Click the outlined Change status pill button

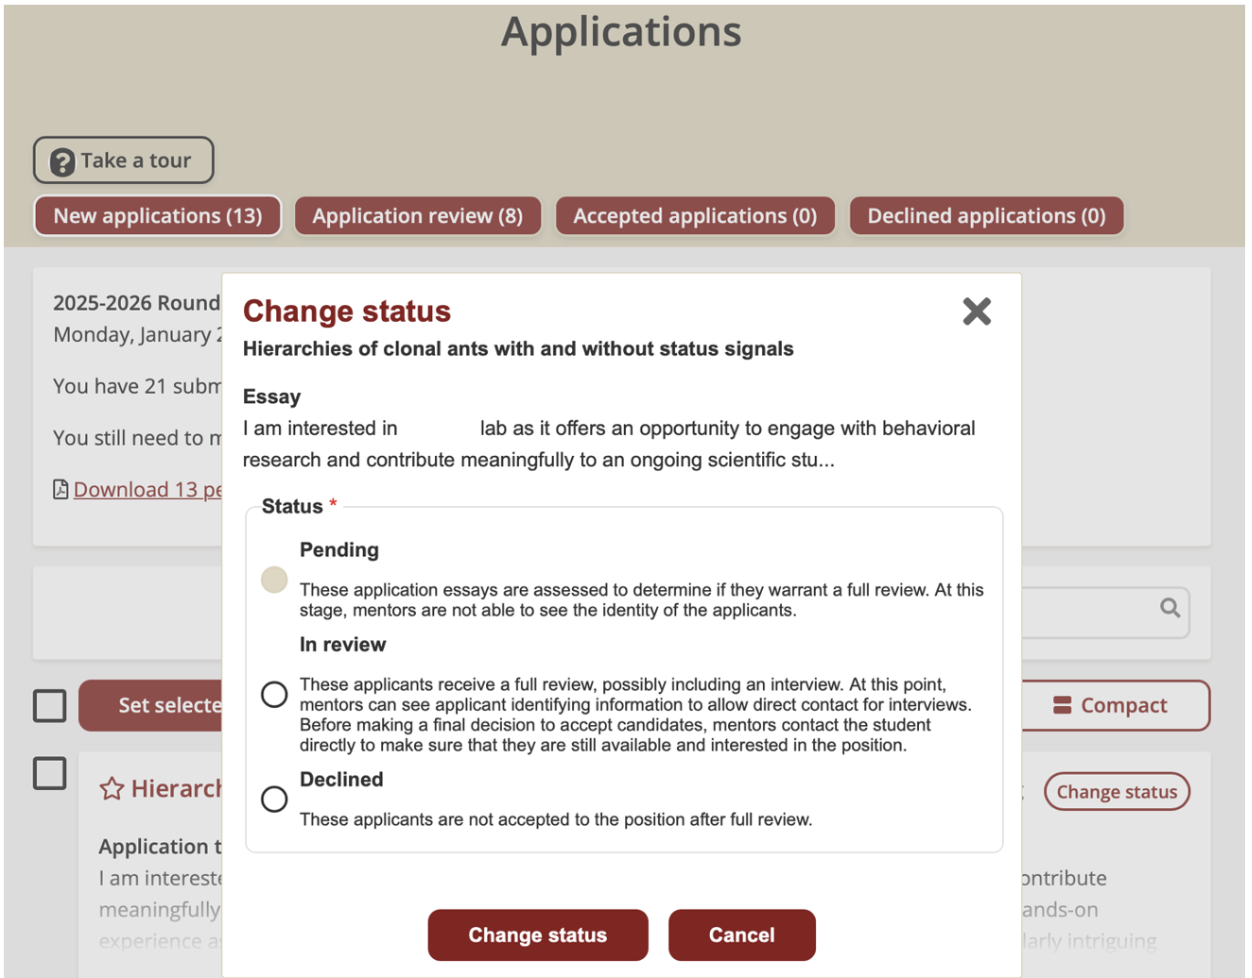click(1116, 792)
